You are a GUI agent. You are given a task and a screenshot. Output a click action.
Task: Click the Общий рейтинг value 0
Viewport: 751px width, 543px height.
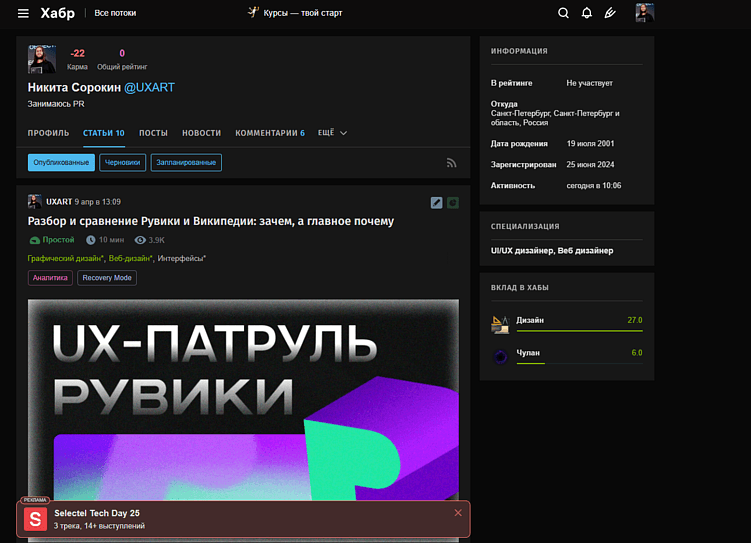(x=122, y=53)
